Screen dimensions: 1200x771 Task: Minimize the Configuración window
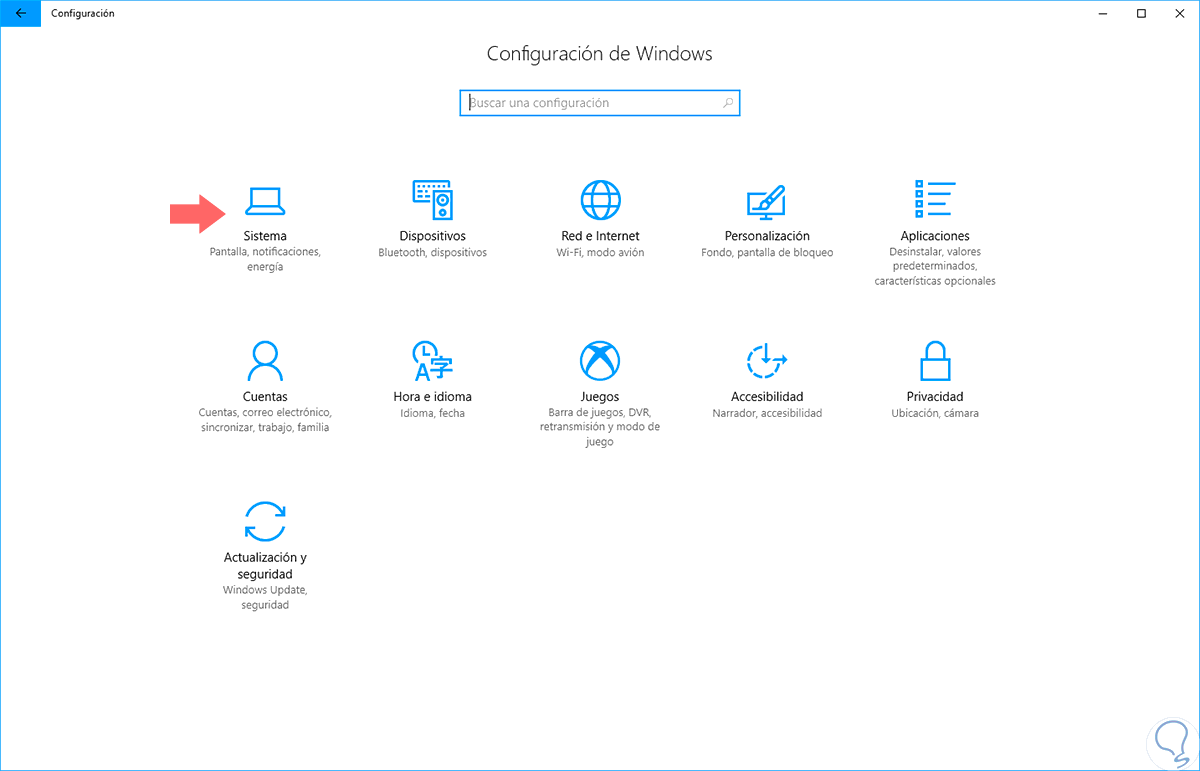click(1104, 14)
